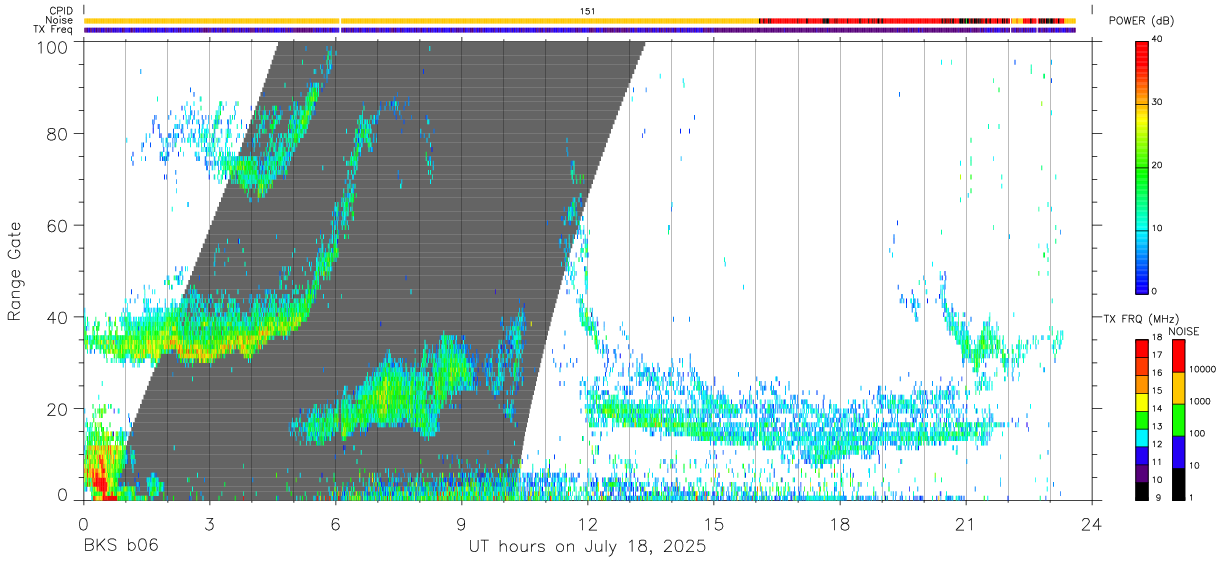Click the 'NOISE' legend title
The image size is (1228, 567).
coord(1184,331)
